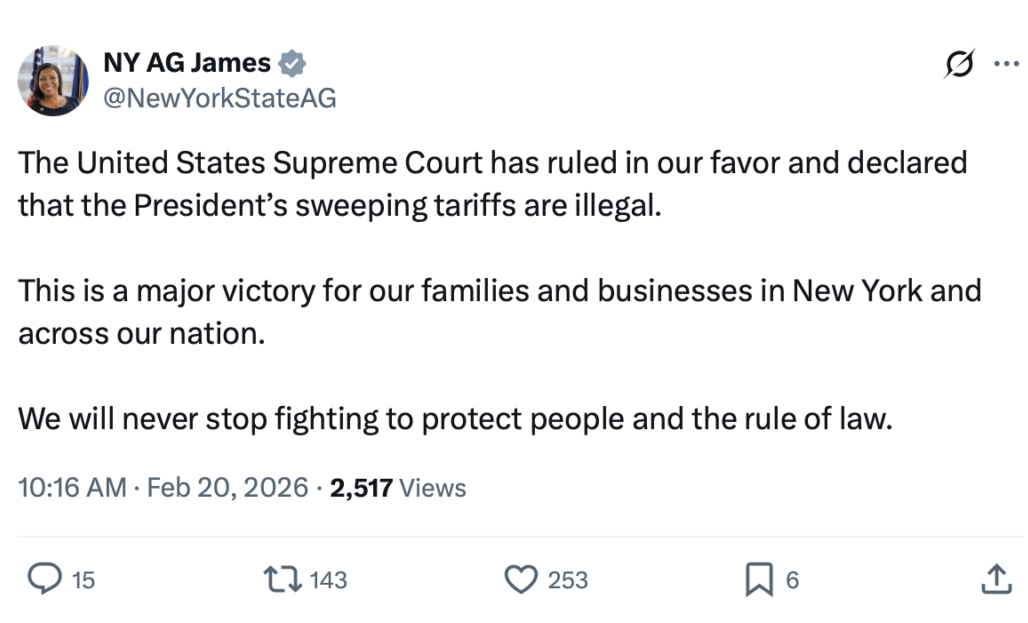The image size is (1028, 623).
Task: Like the tweet with the heart icon
Action: pyautogui.click(x=520, y=579)
